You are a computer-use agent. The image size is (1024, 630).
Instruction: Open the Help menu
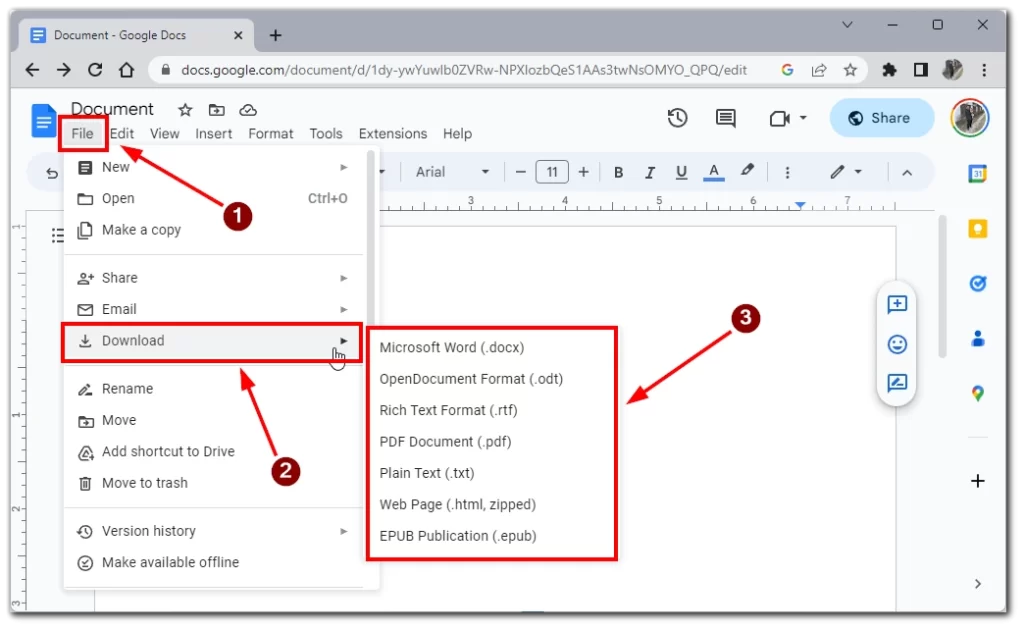click(457, 134)
